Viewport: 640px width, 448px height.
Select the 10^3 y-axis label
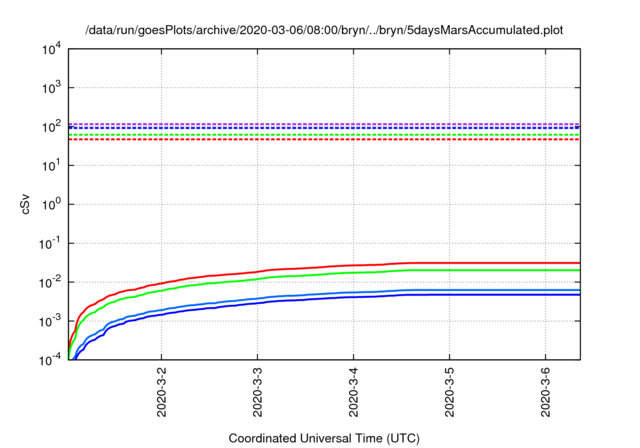52,88
